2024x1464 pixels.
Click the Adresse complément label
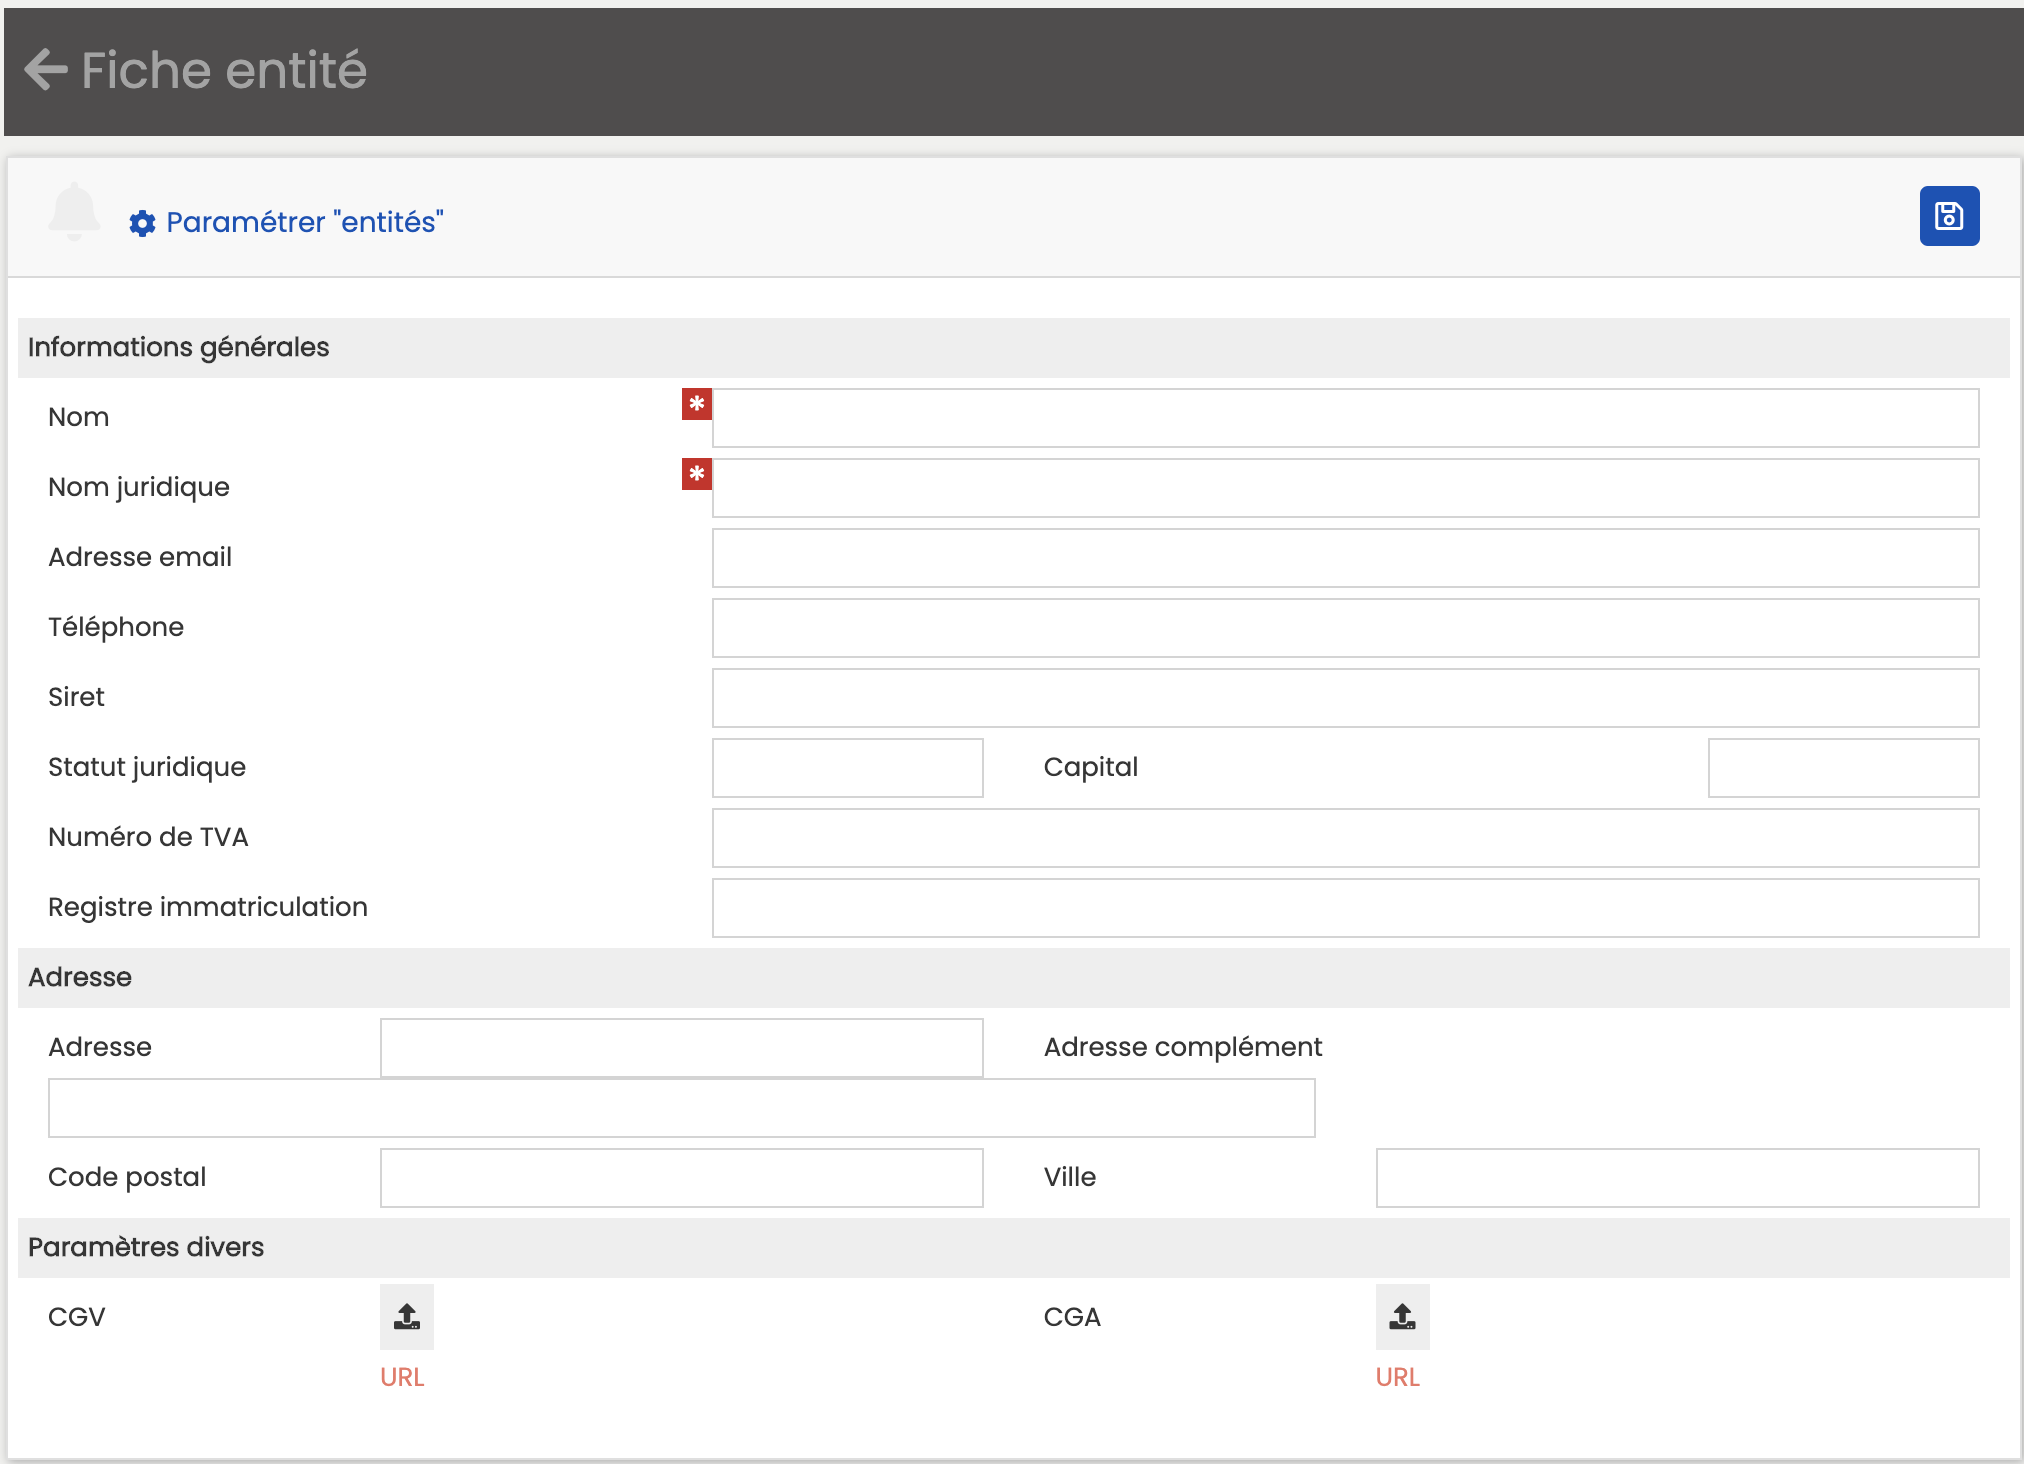1183,1047
